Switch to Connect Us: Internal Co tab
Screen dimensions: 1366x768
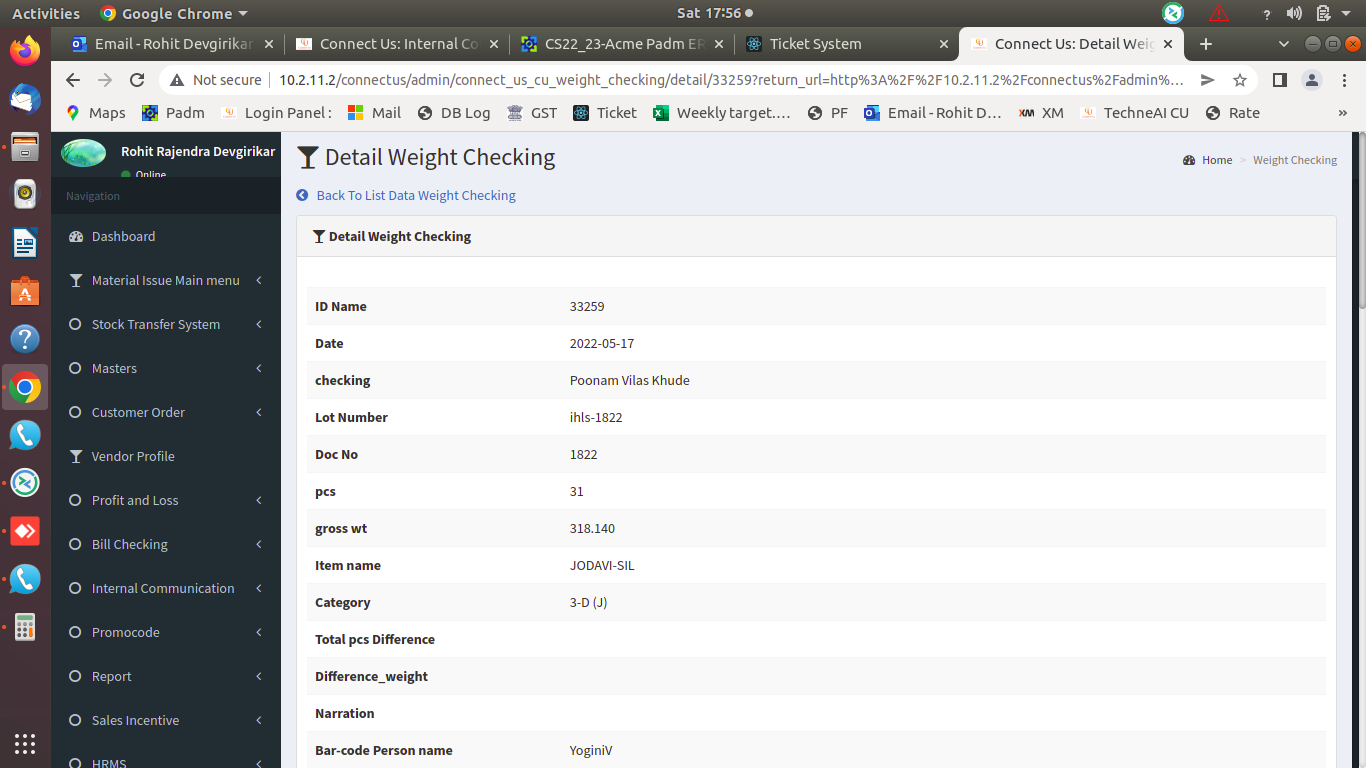pyautogui.click(x=398, y=44)
